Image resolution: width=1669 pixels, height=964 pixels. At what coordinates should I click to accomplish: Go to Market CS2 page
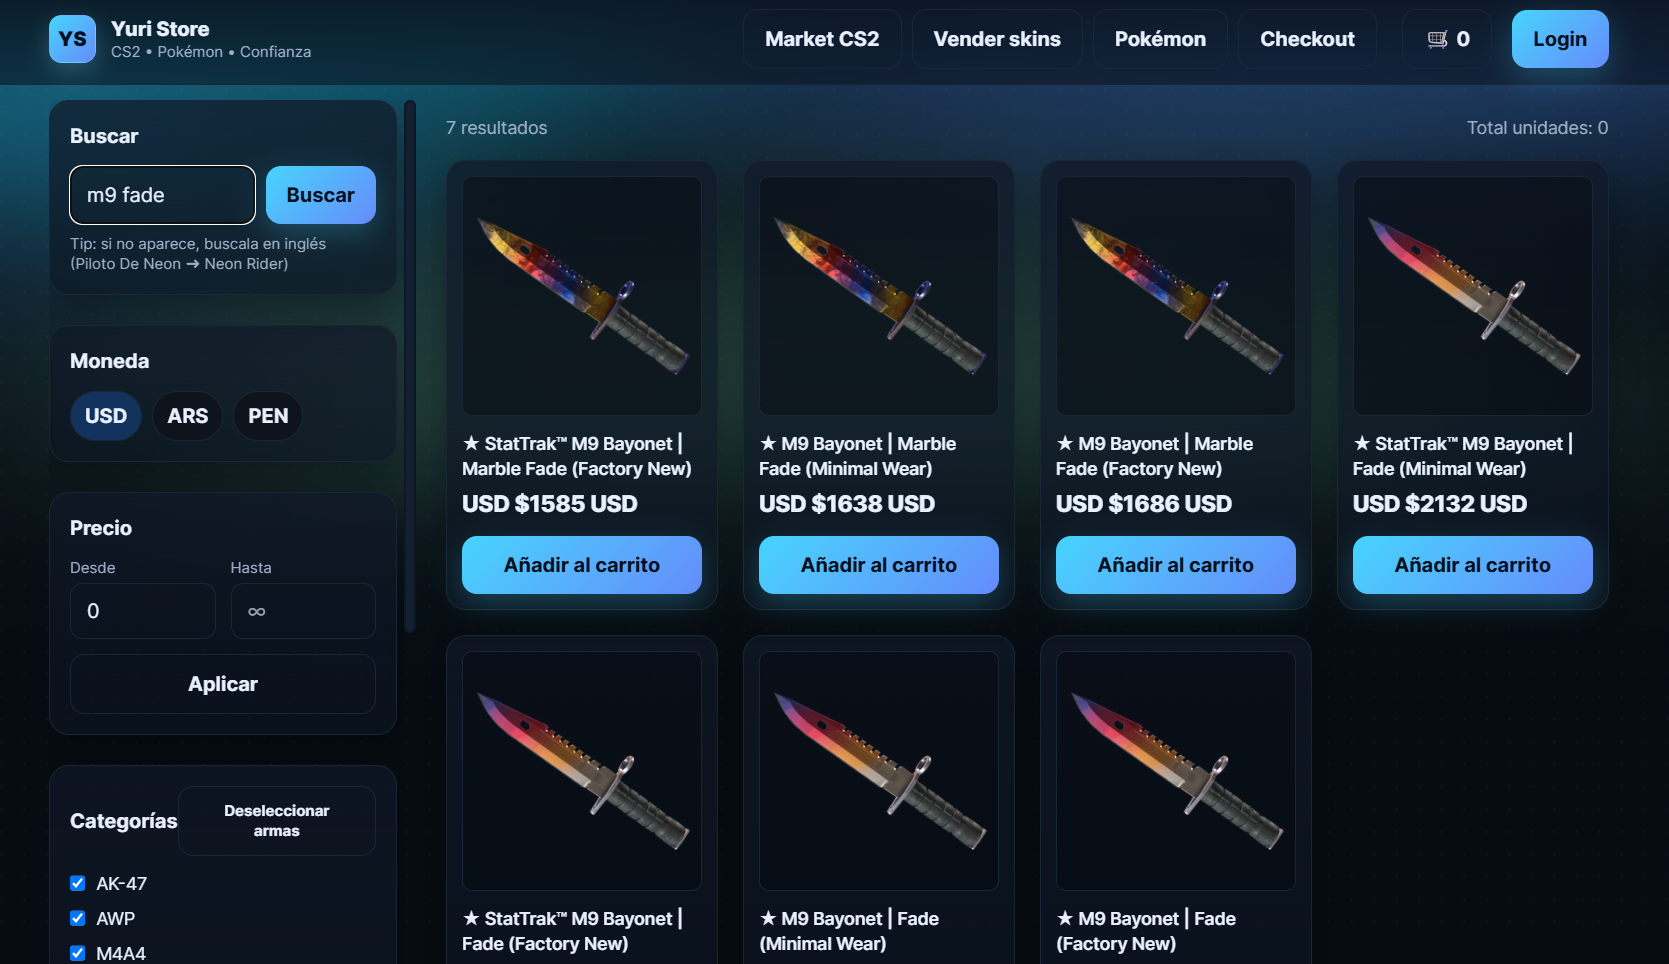click(x=822, y=39)
